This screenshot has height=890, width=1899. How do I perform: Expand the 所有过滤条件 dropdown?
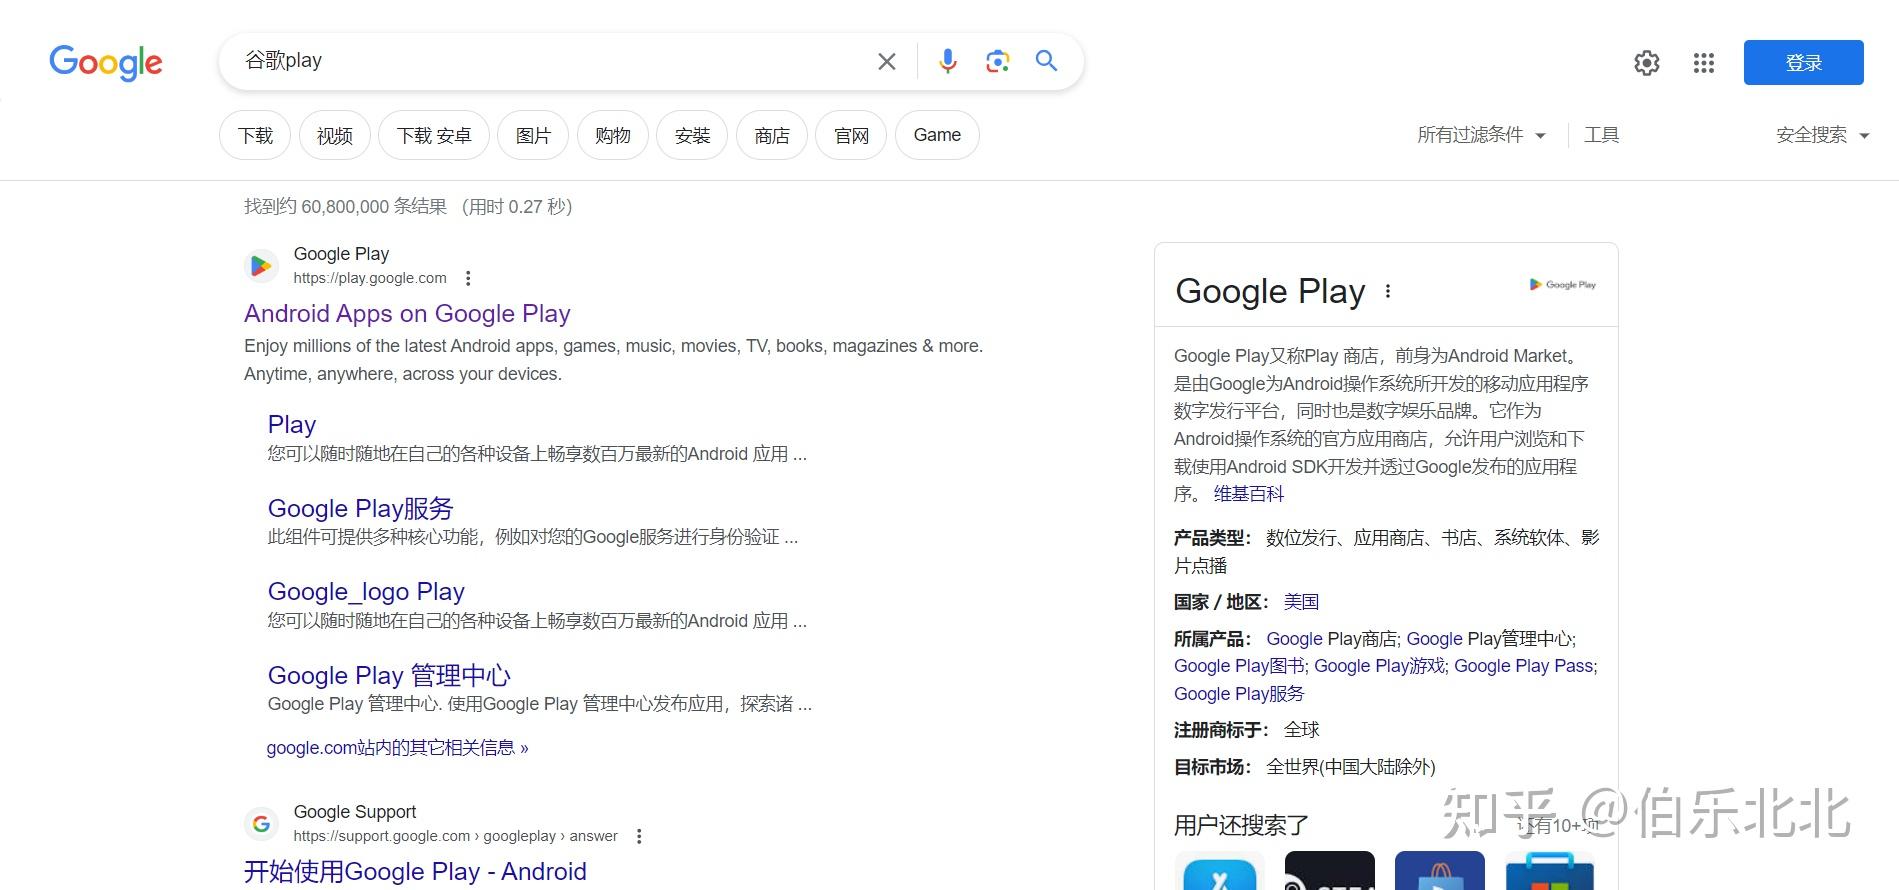1481,135
